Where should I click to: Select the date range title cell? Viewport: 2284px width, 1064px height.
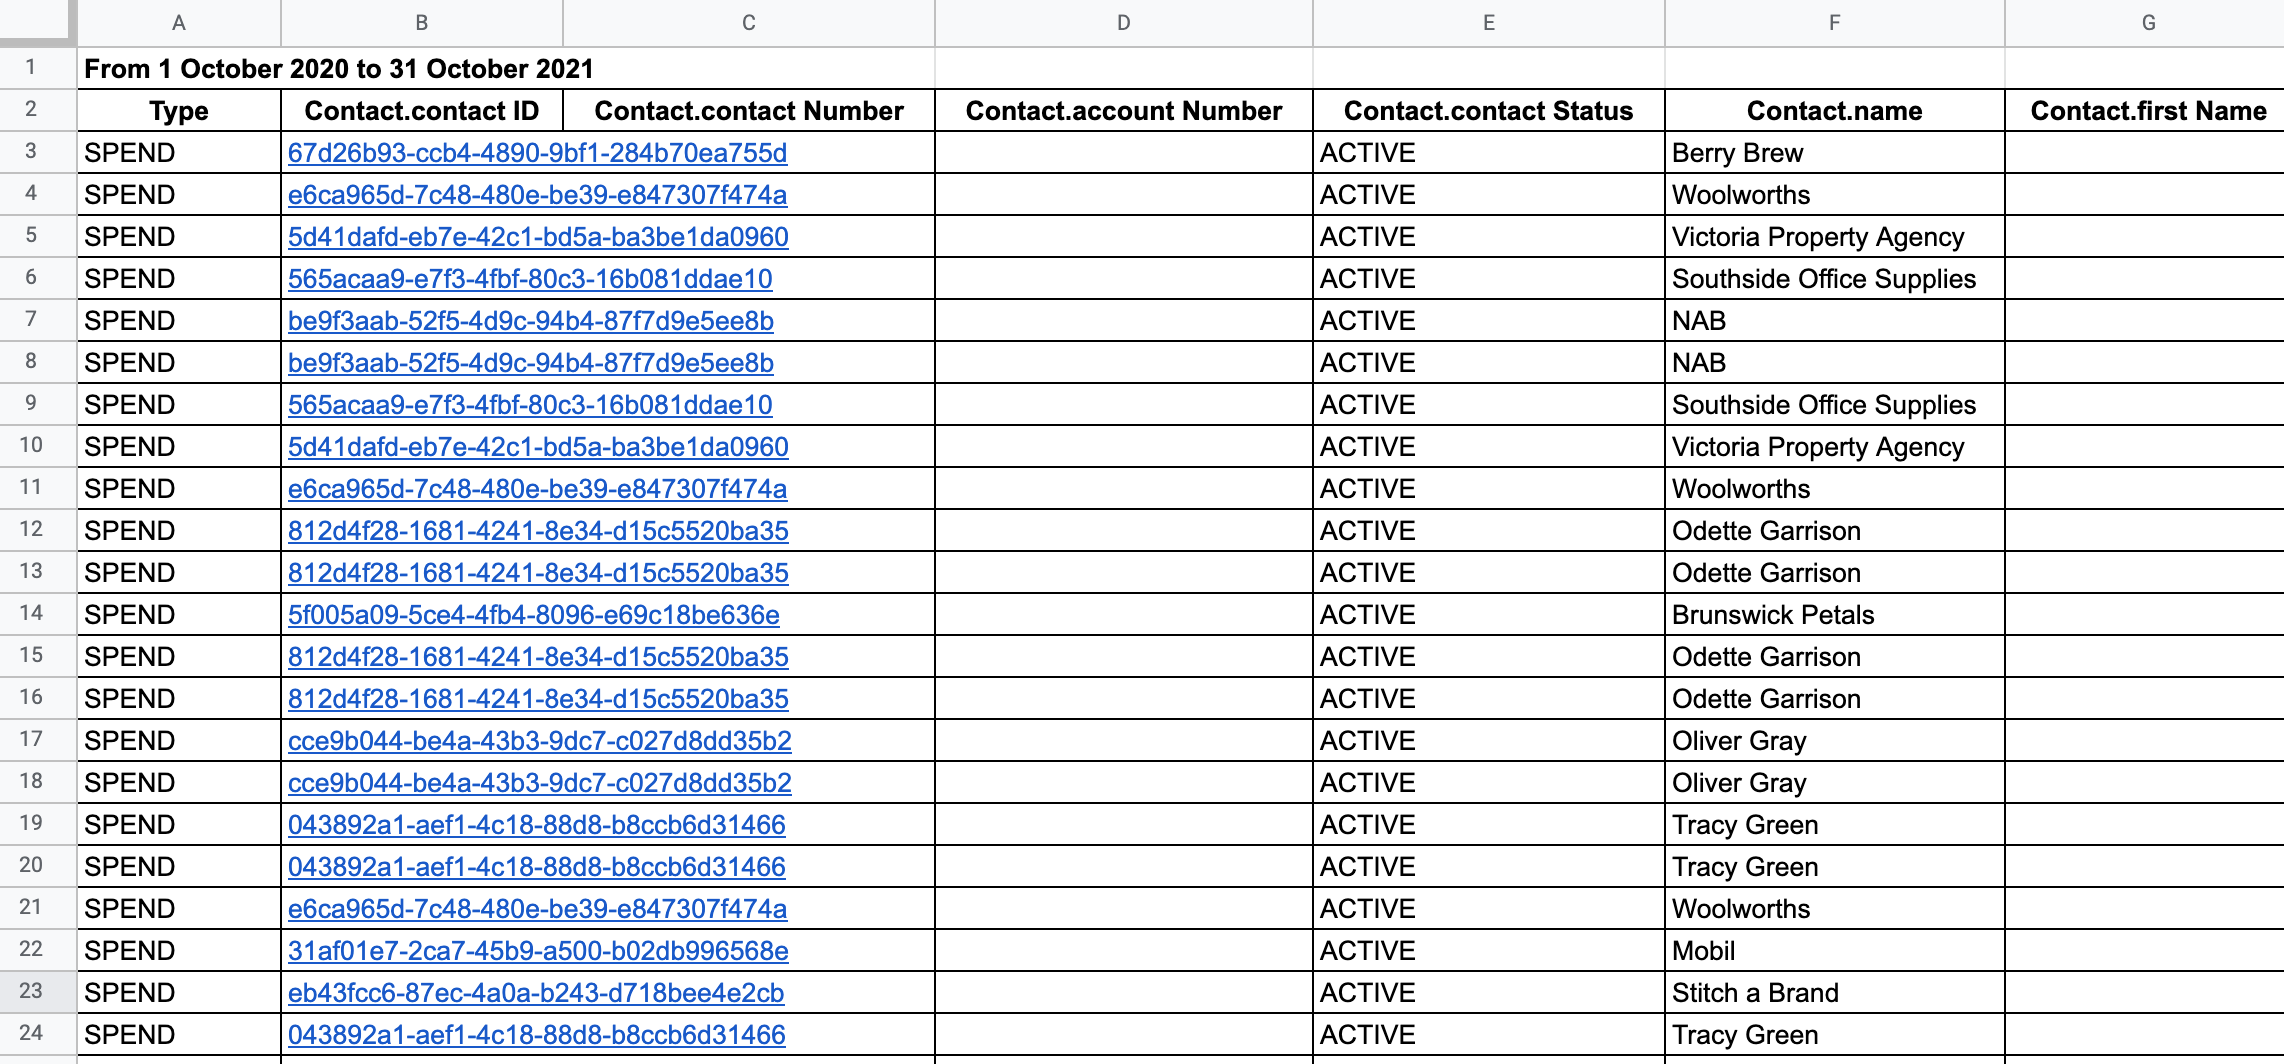338,69
